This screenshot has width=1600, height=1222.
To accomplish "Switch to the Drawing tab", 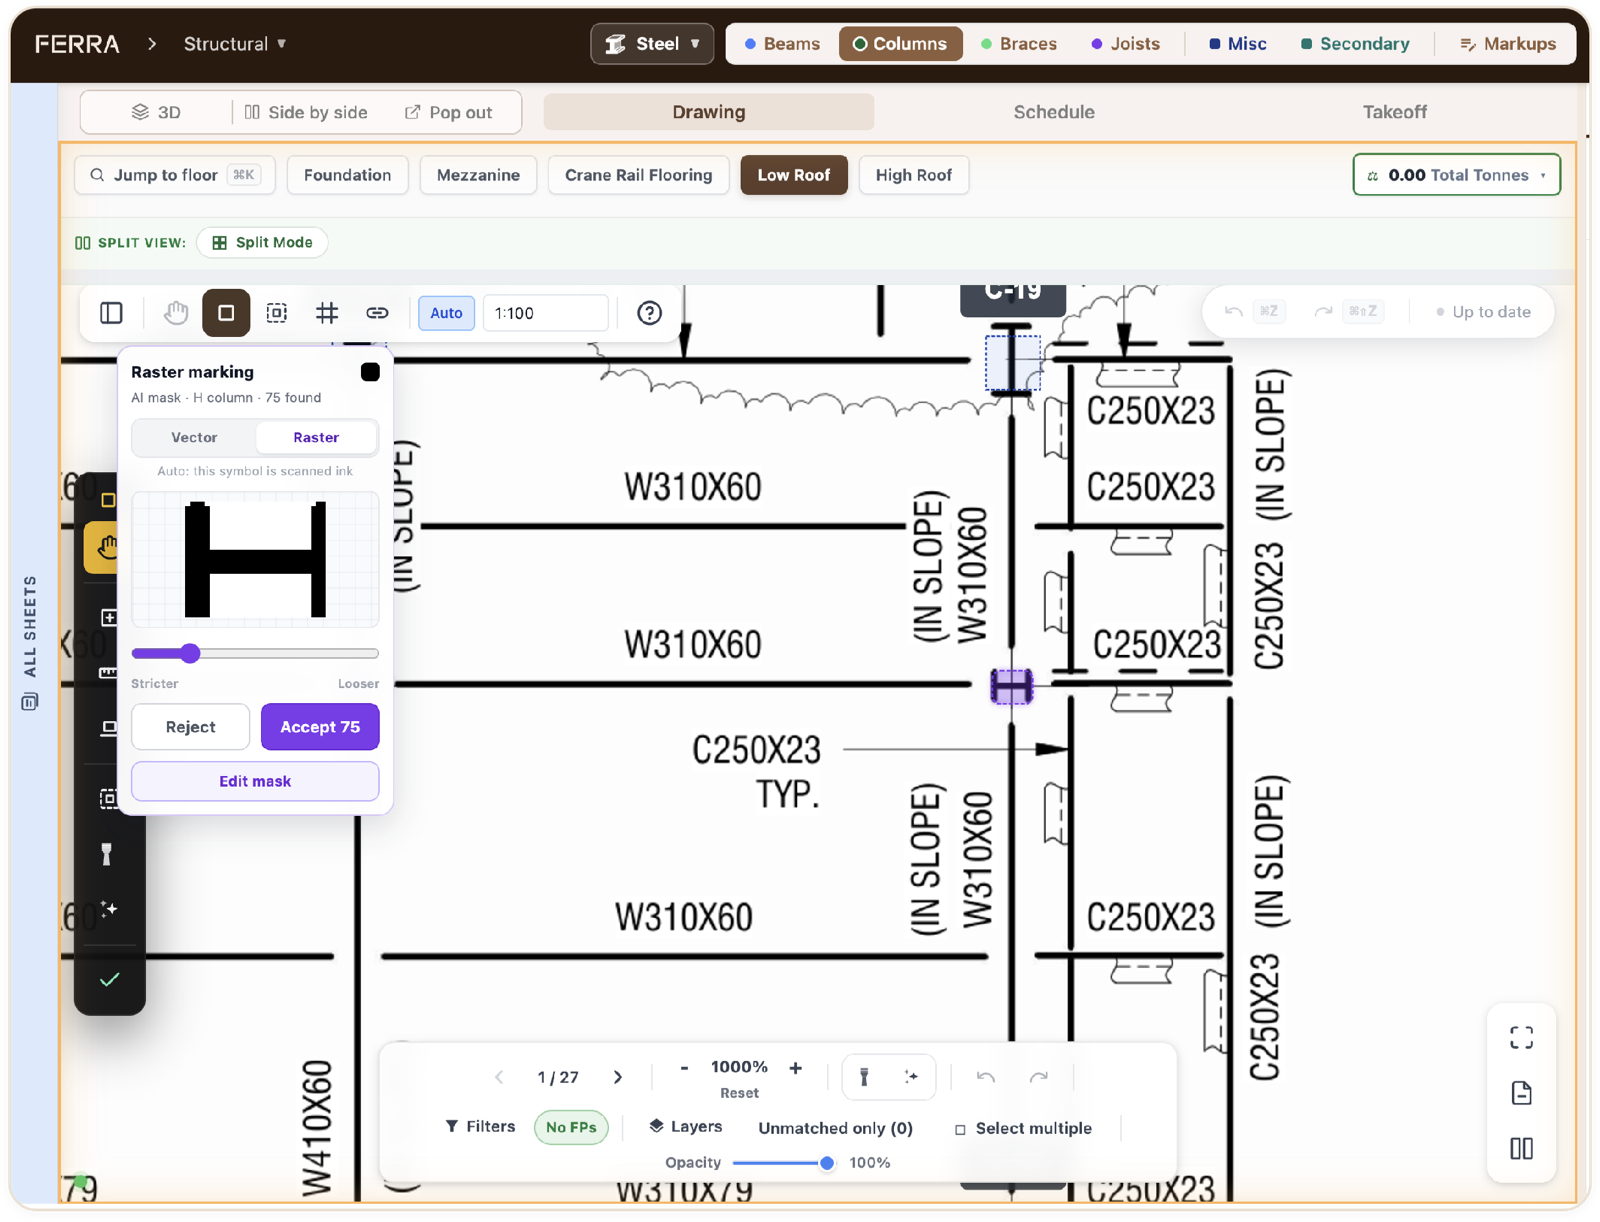I will 708,112.
